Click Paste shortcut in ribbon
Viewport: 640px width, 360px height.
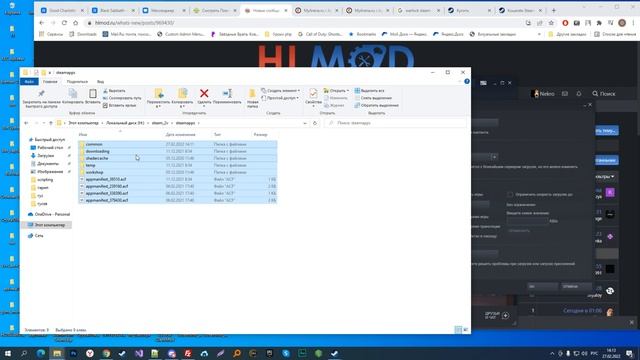click(x=119, y=105)
